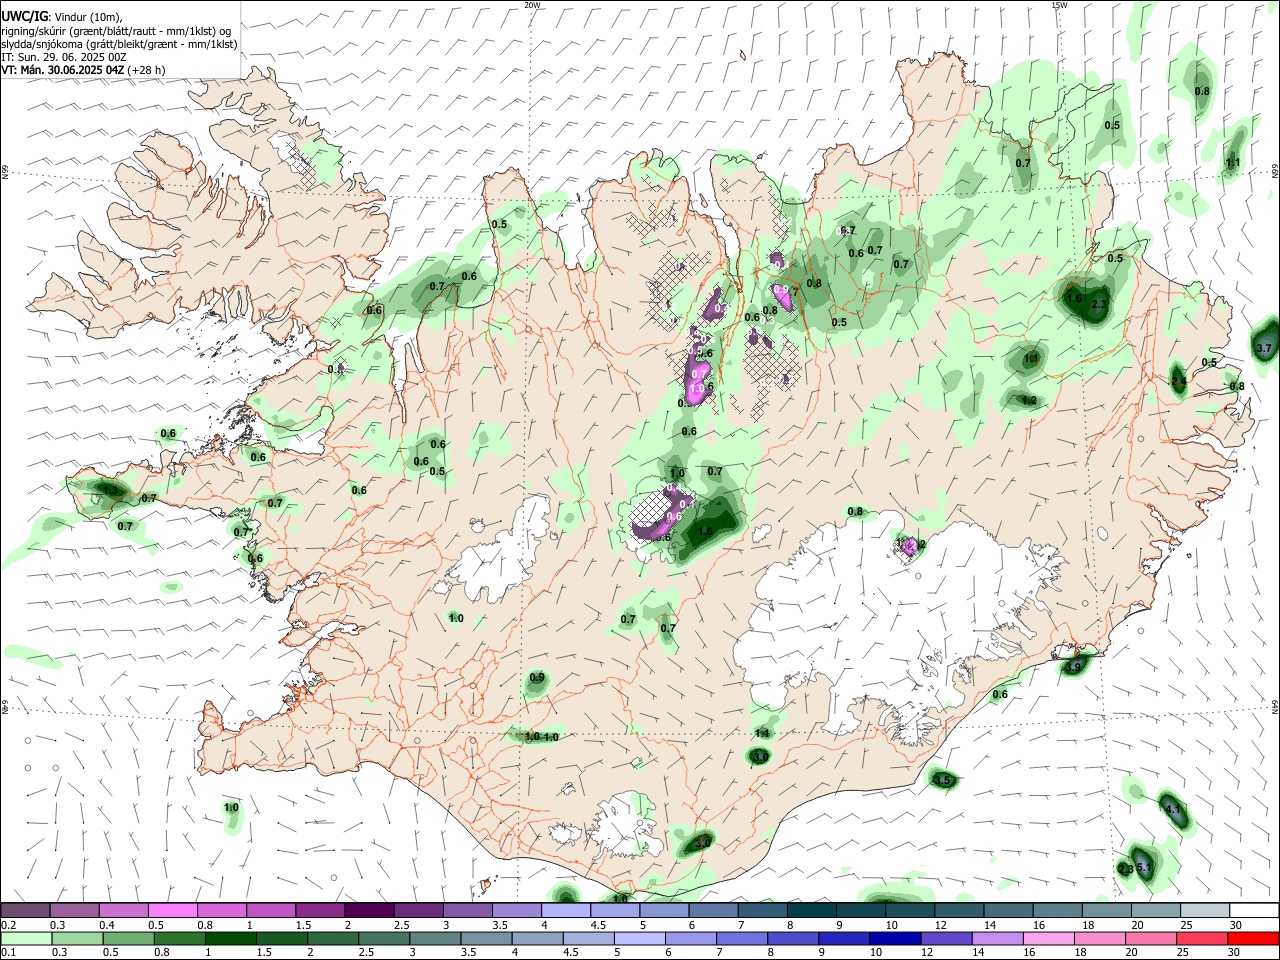Click the darkest purple swatch at 2 on upper scale
This screenshot has height=960, width=1280.
coord(368,910)
